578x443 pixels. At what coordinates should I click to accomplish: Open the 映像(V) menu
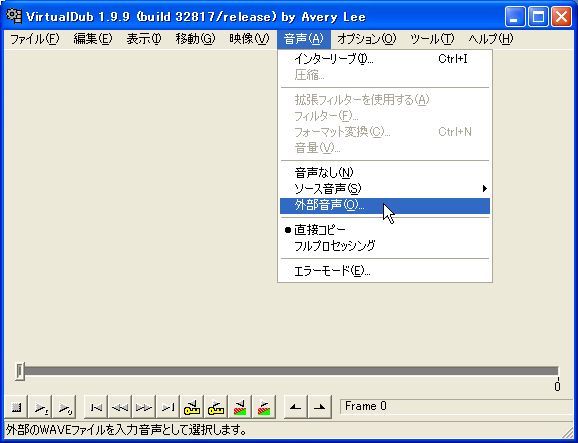(x=249, y=39)
